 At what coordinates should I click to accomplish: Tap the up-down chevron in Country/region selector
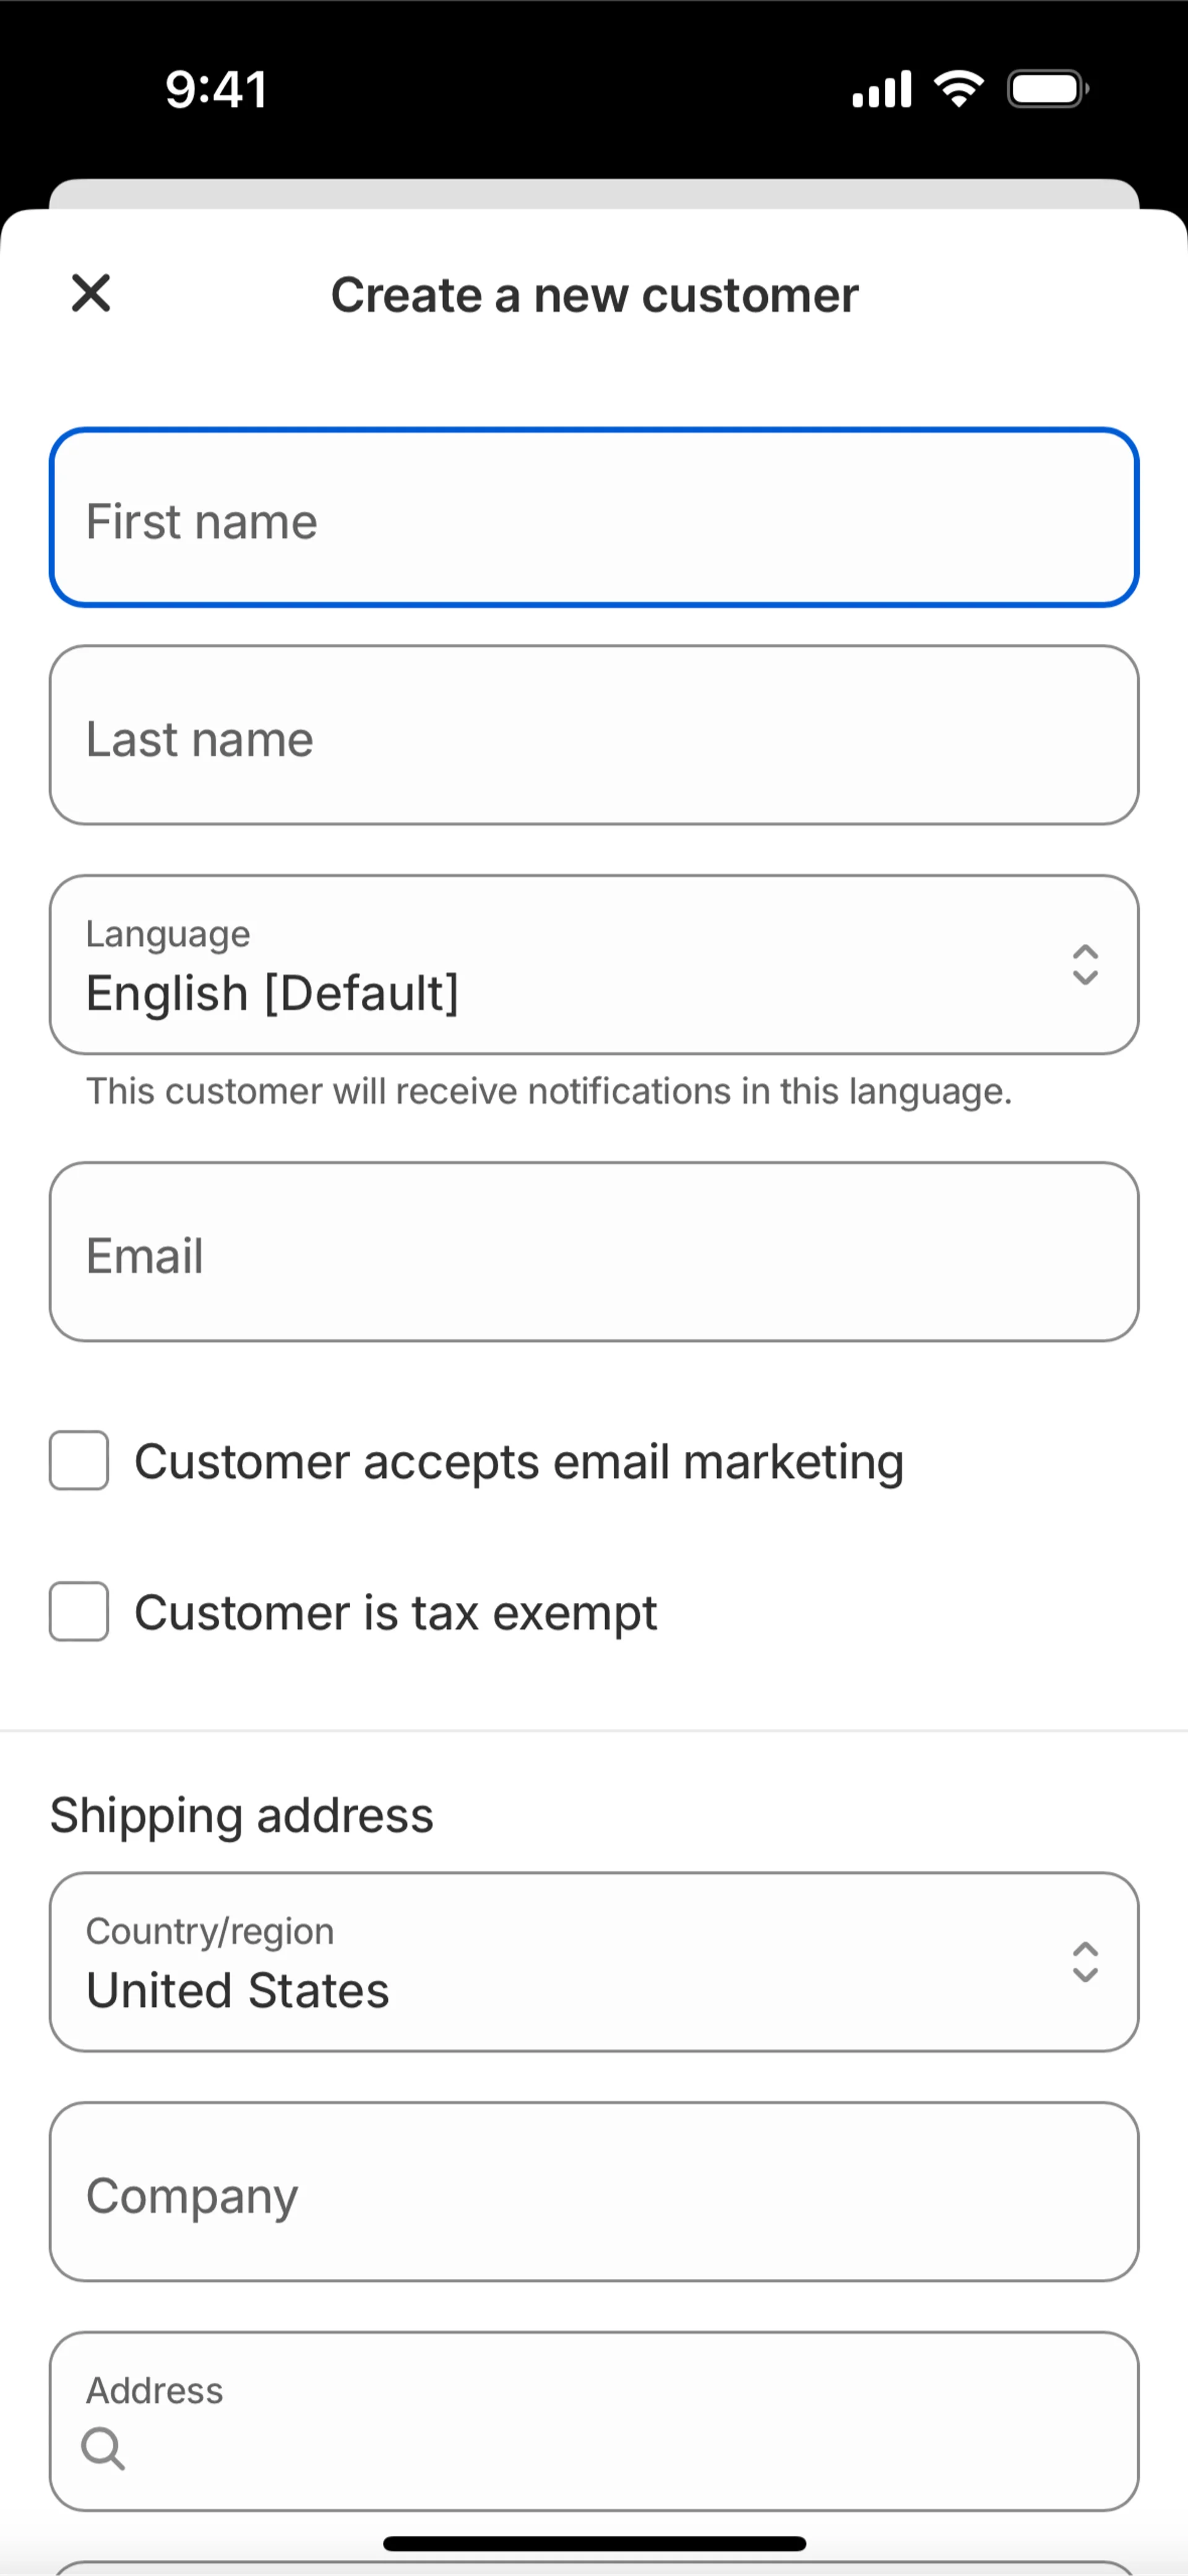click(x=1085, y=1962)
